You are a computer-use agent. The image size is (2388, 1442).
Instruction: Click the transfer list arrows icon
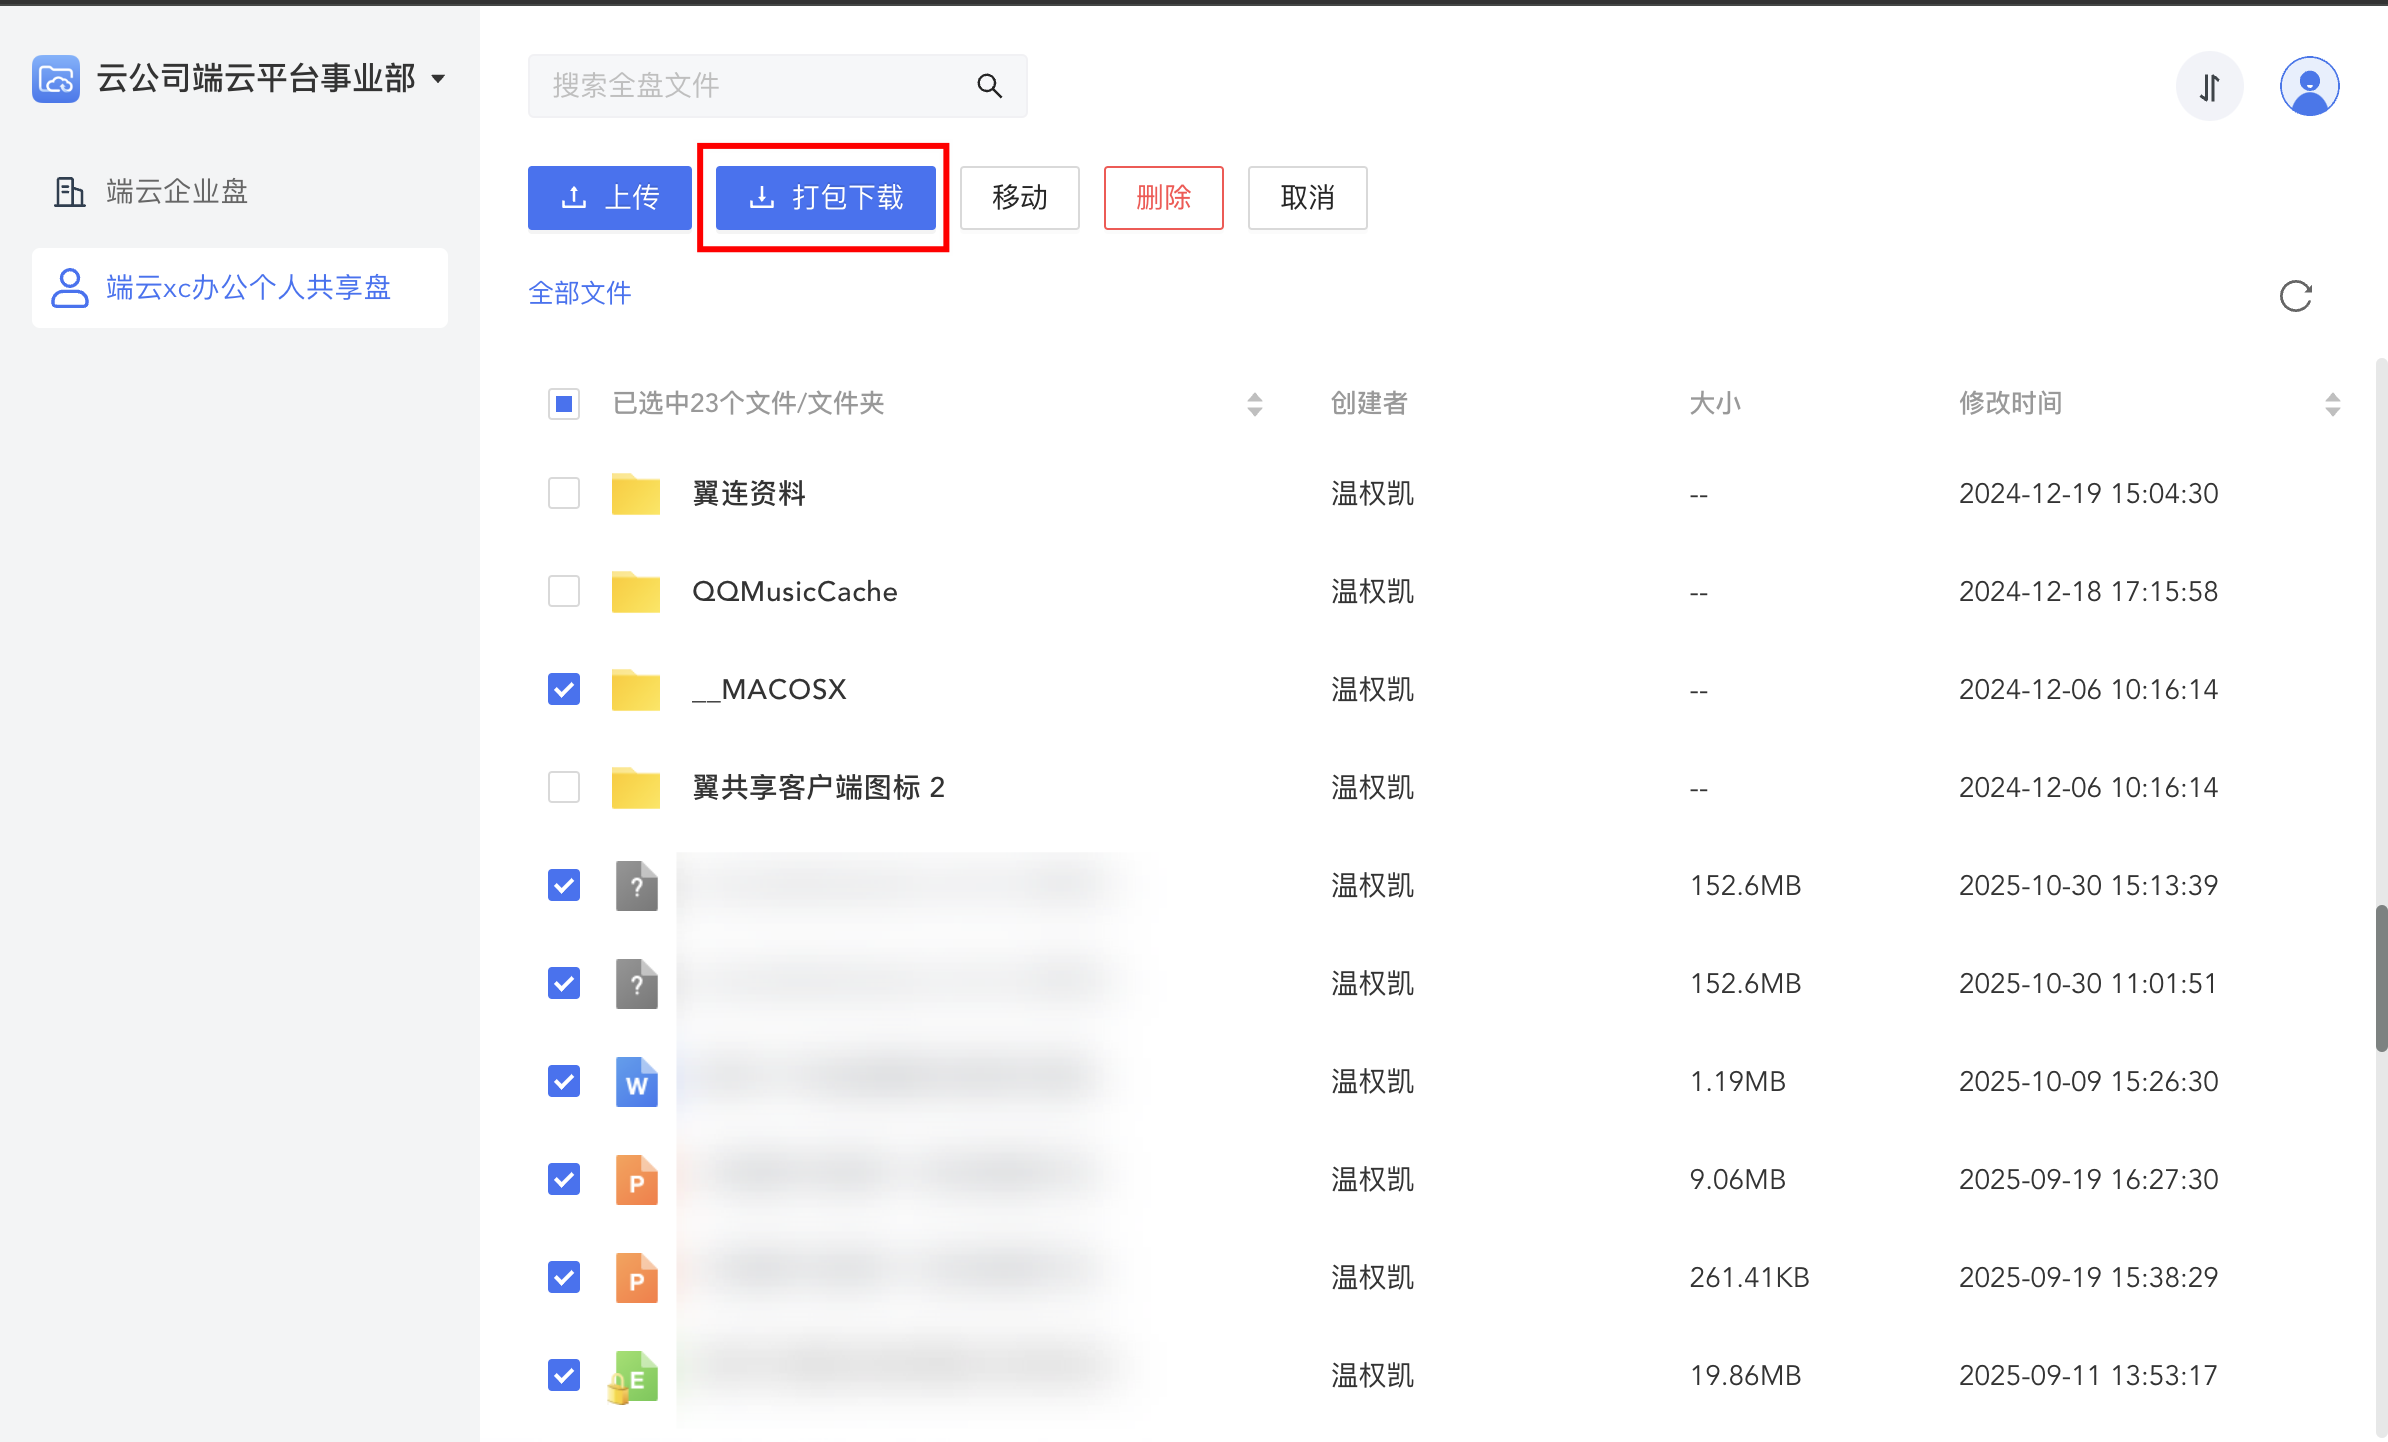[2209, 87]
